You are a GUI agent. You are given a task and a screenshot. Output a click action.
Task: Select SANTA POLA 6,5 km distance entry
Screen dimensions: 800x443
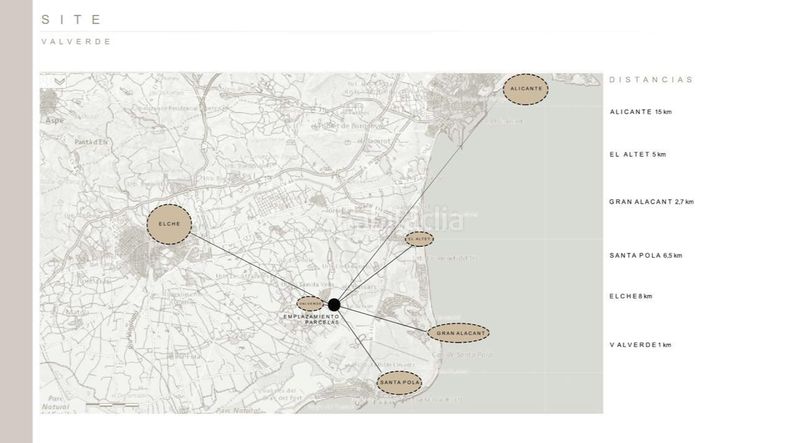(x=645, y=255)
